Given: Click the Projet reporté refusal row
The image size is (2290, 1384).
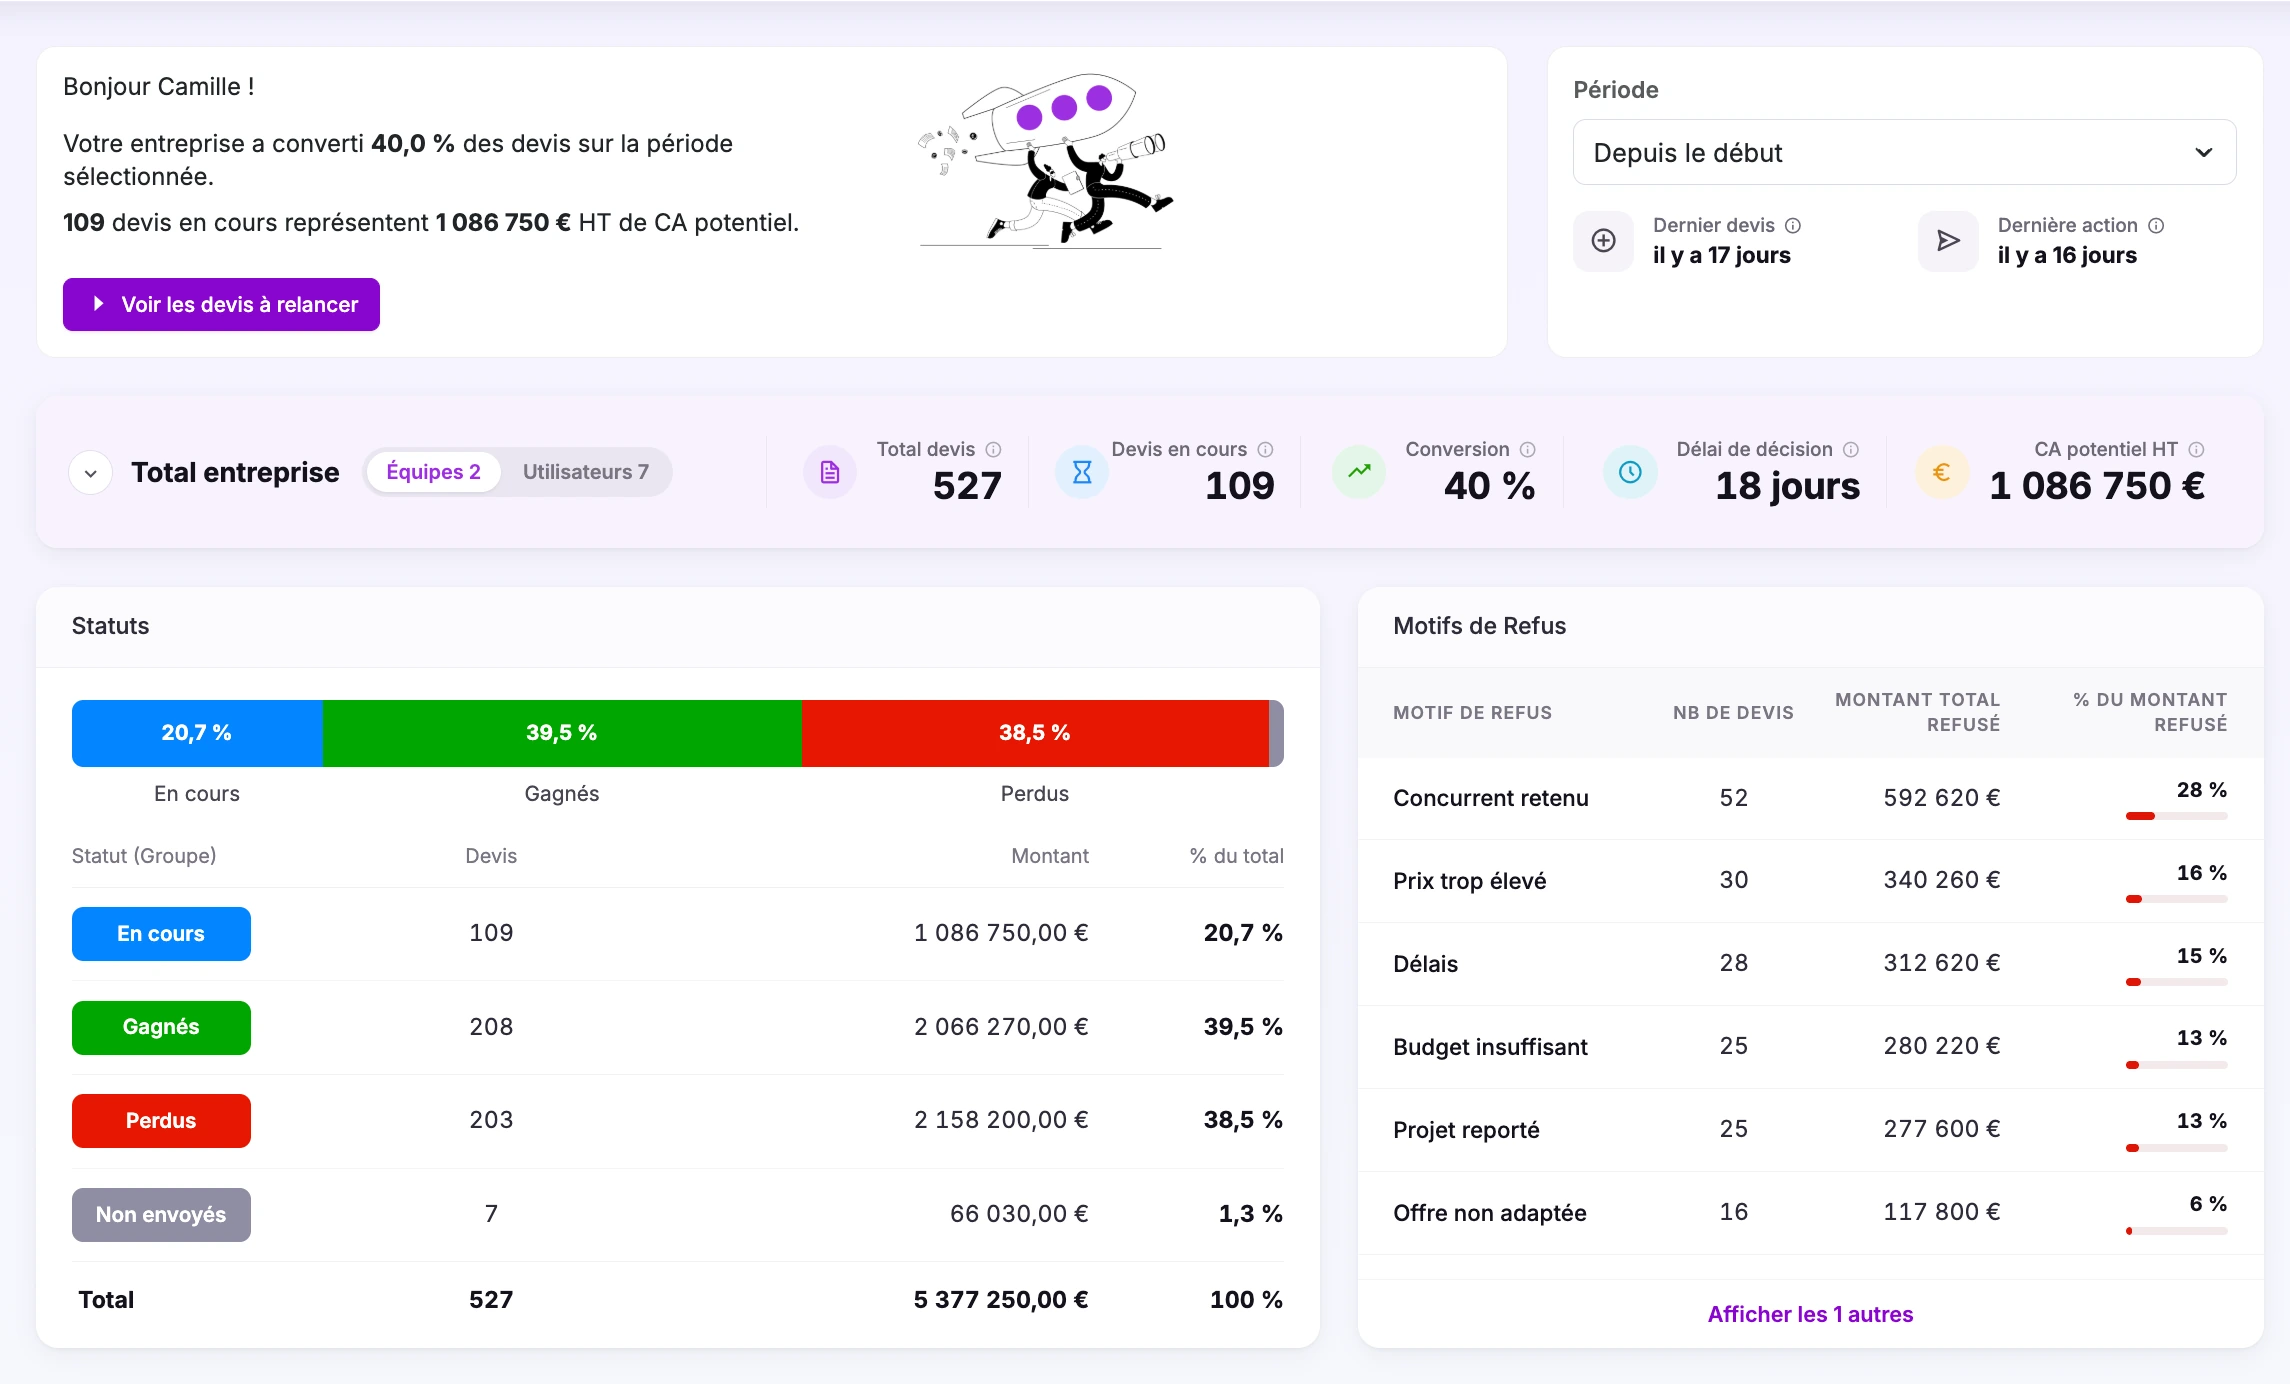Looking at the screenshot, I should point(1810,1130).
